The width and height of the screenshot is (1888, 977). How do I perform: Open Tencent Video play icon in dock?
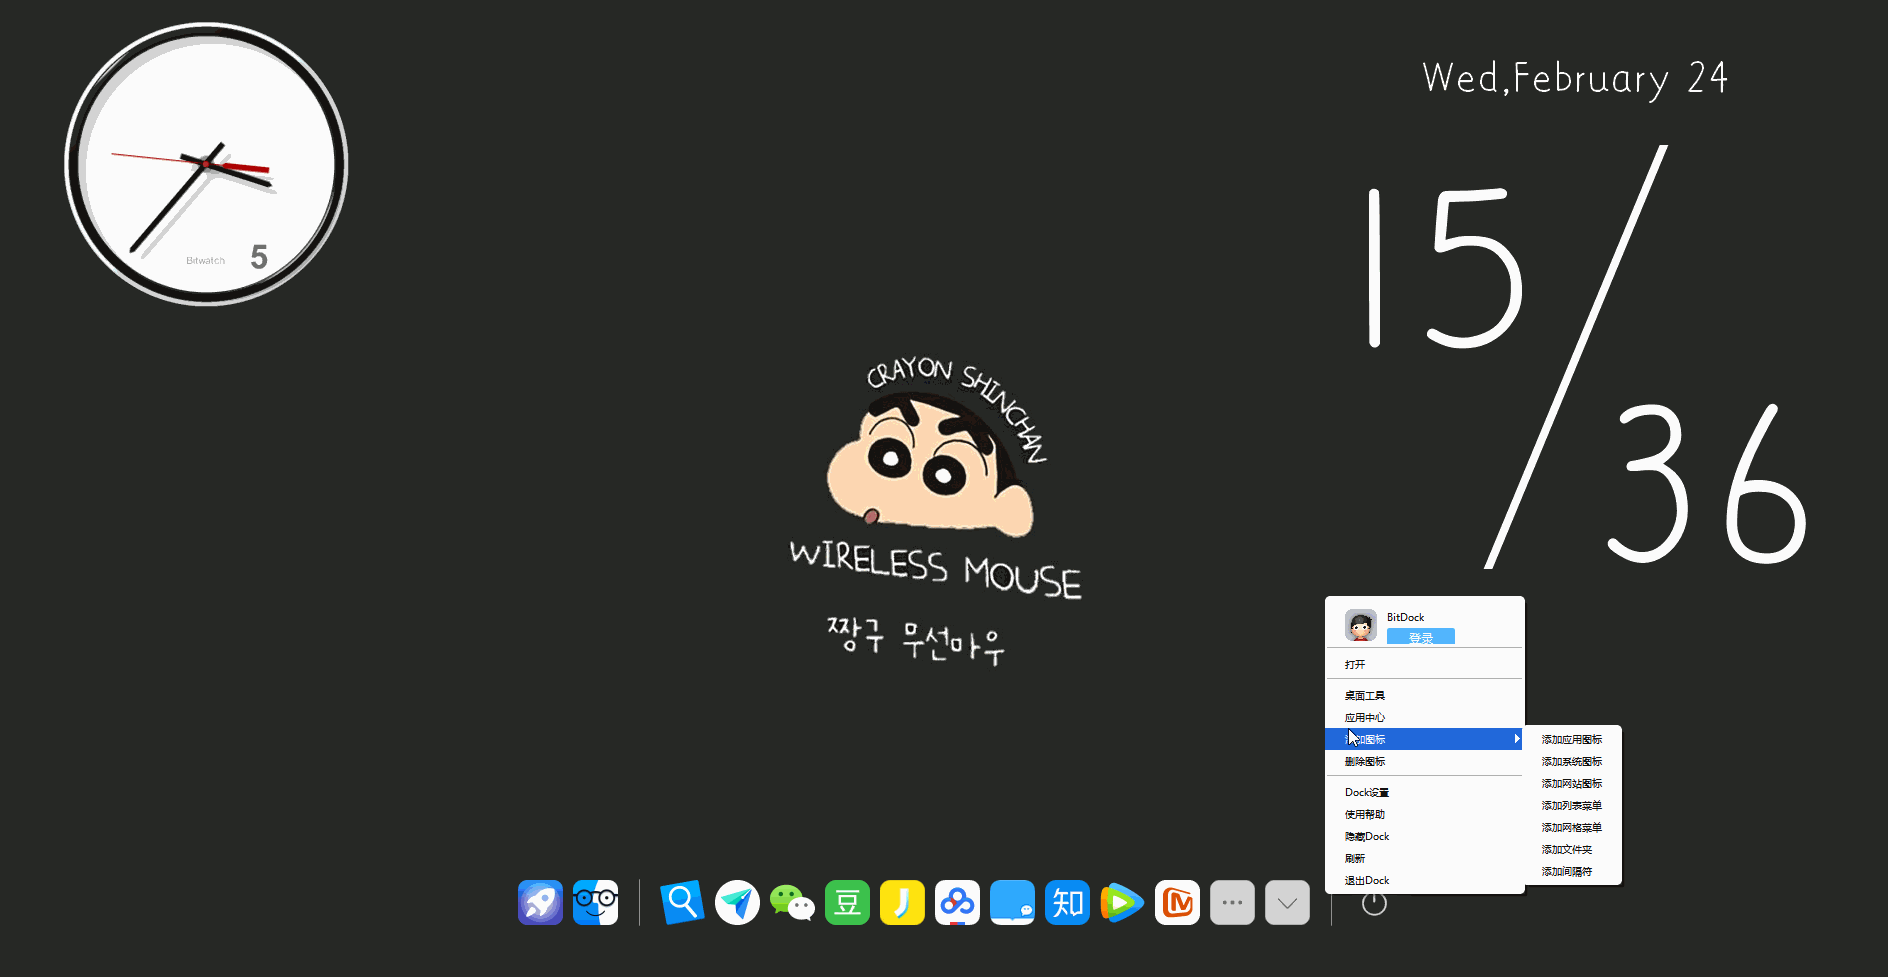coord(1122,903)
